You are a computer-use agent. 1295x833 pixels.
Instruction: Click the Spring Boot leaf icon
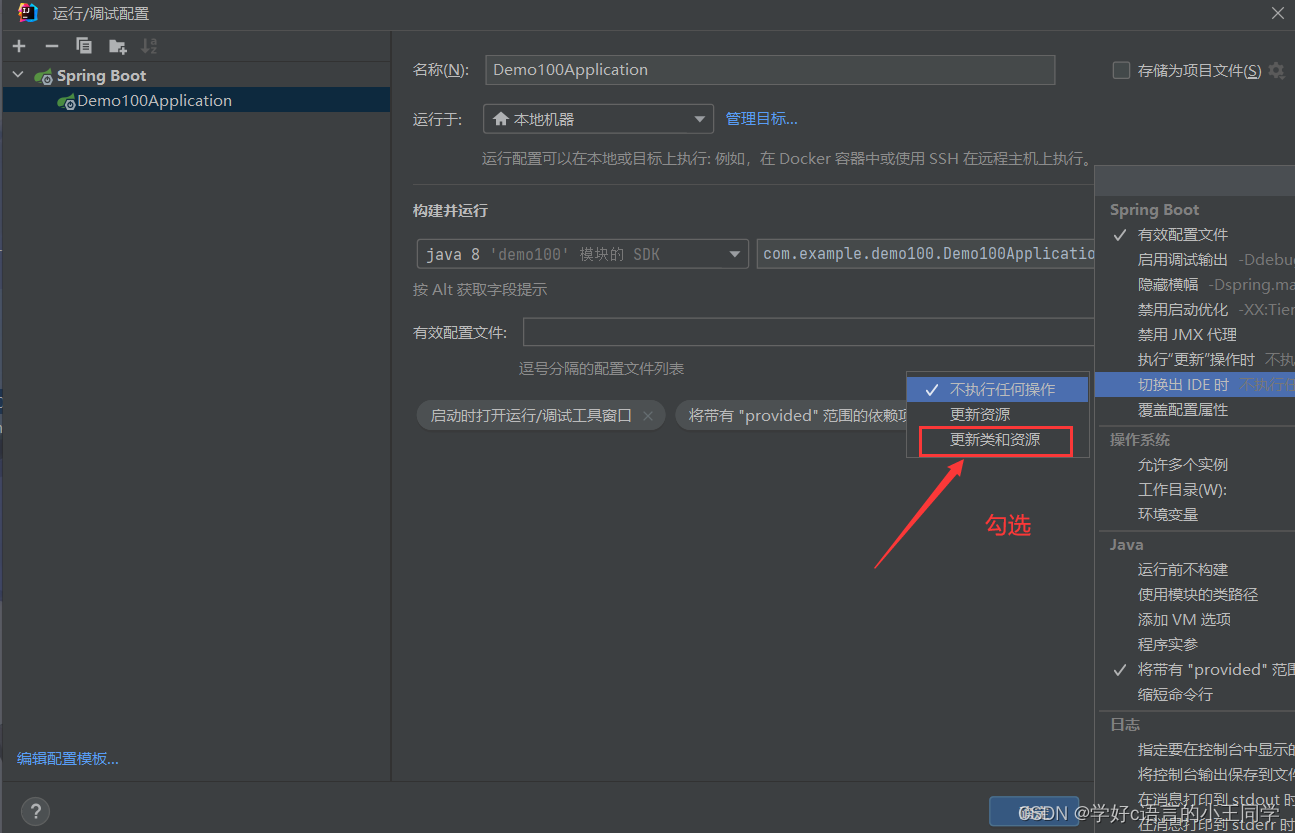point(43,76)
